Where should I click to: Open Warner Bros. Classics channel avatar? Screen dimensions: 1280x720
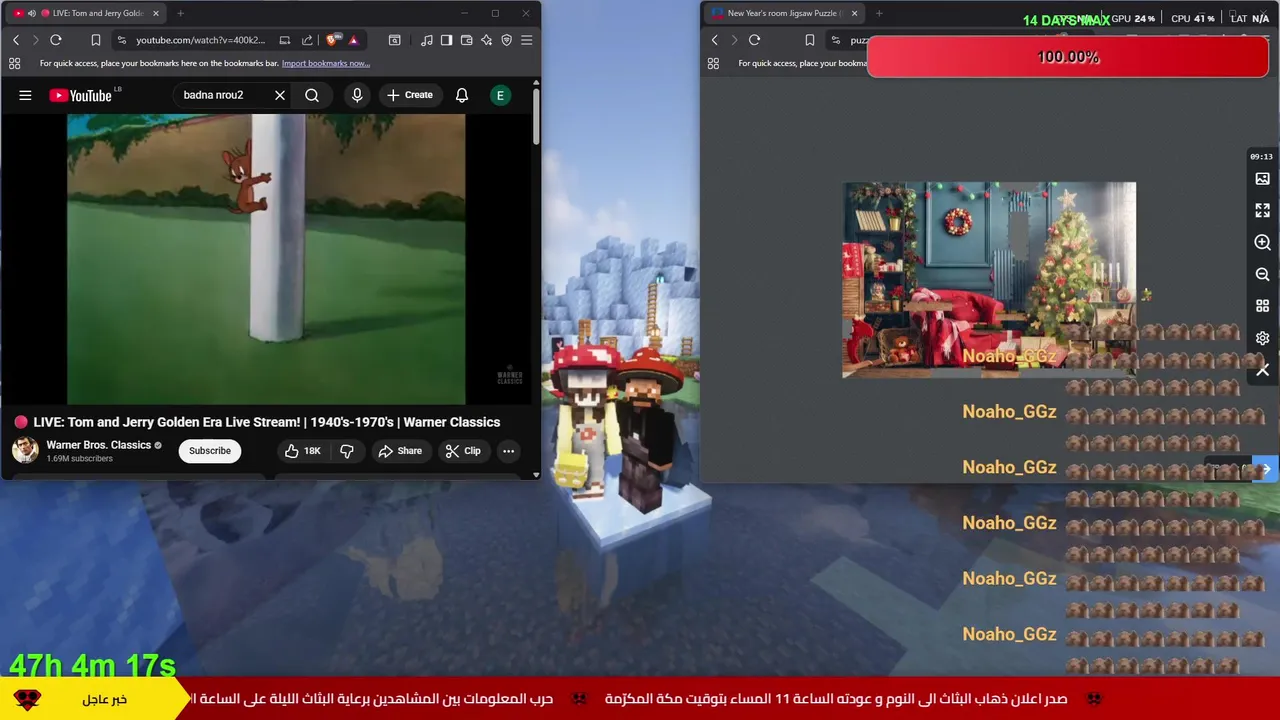coord(25,450)
